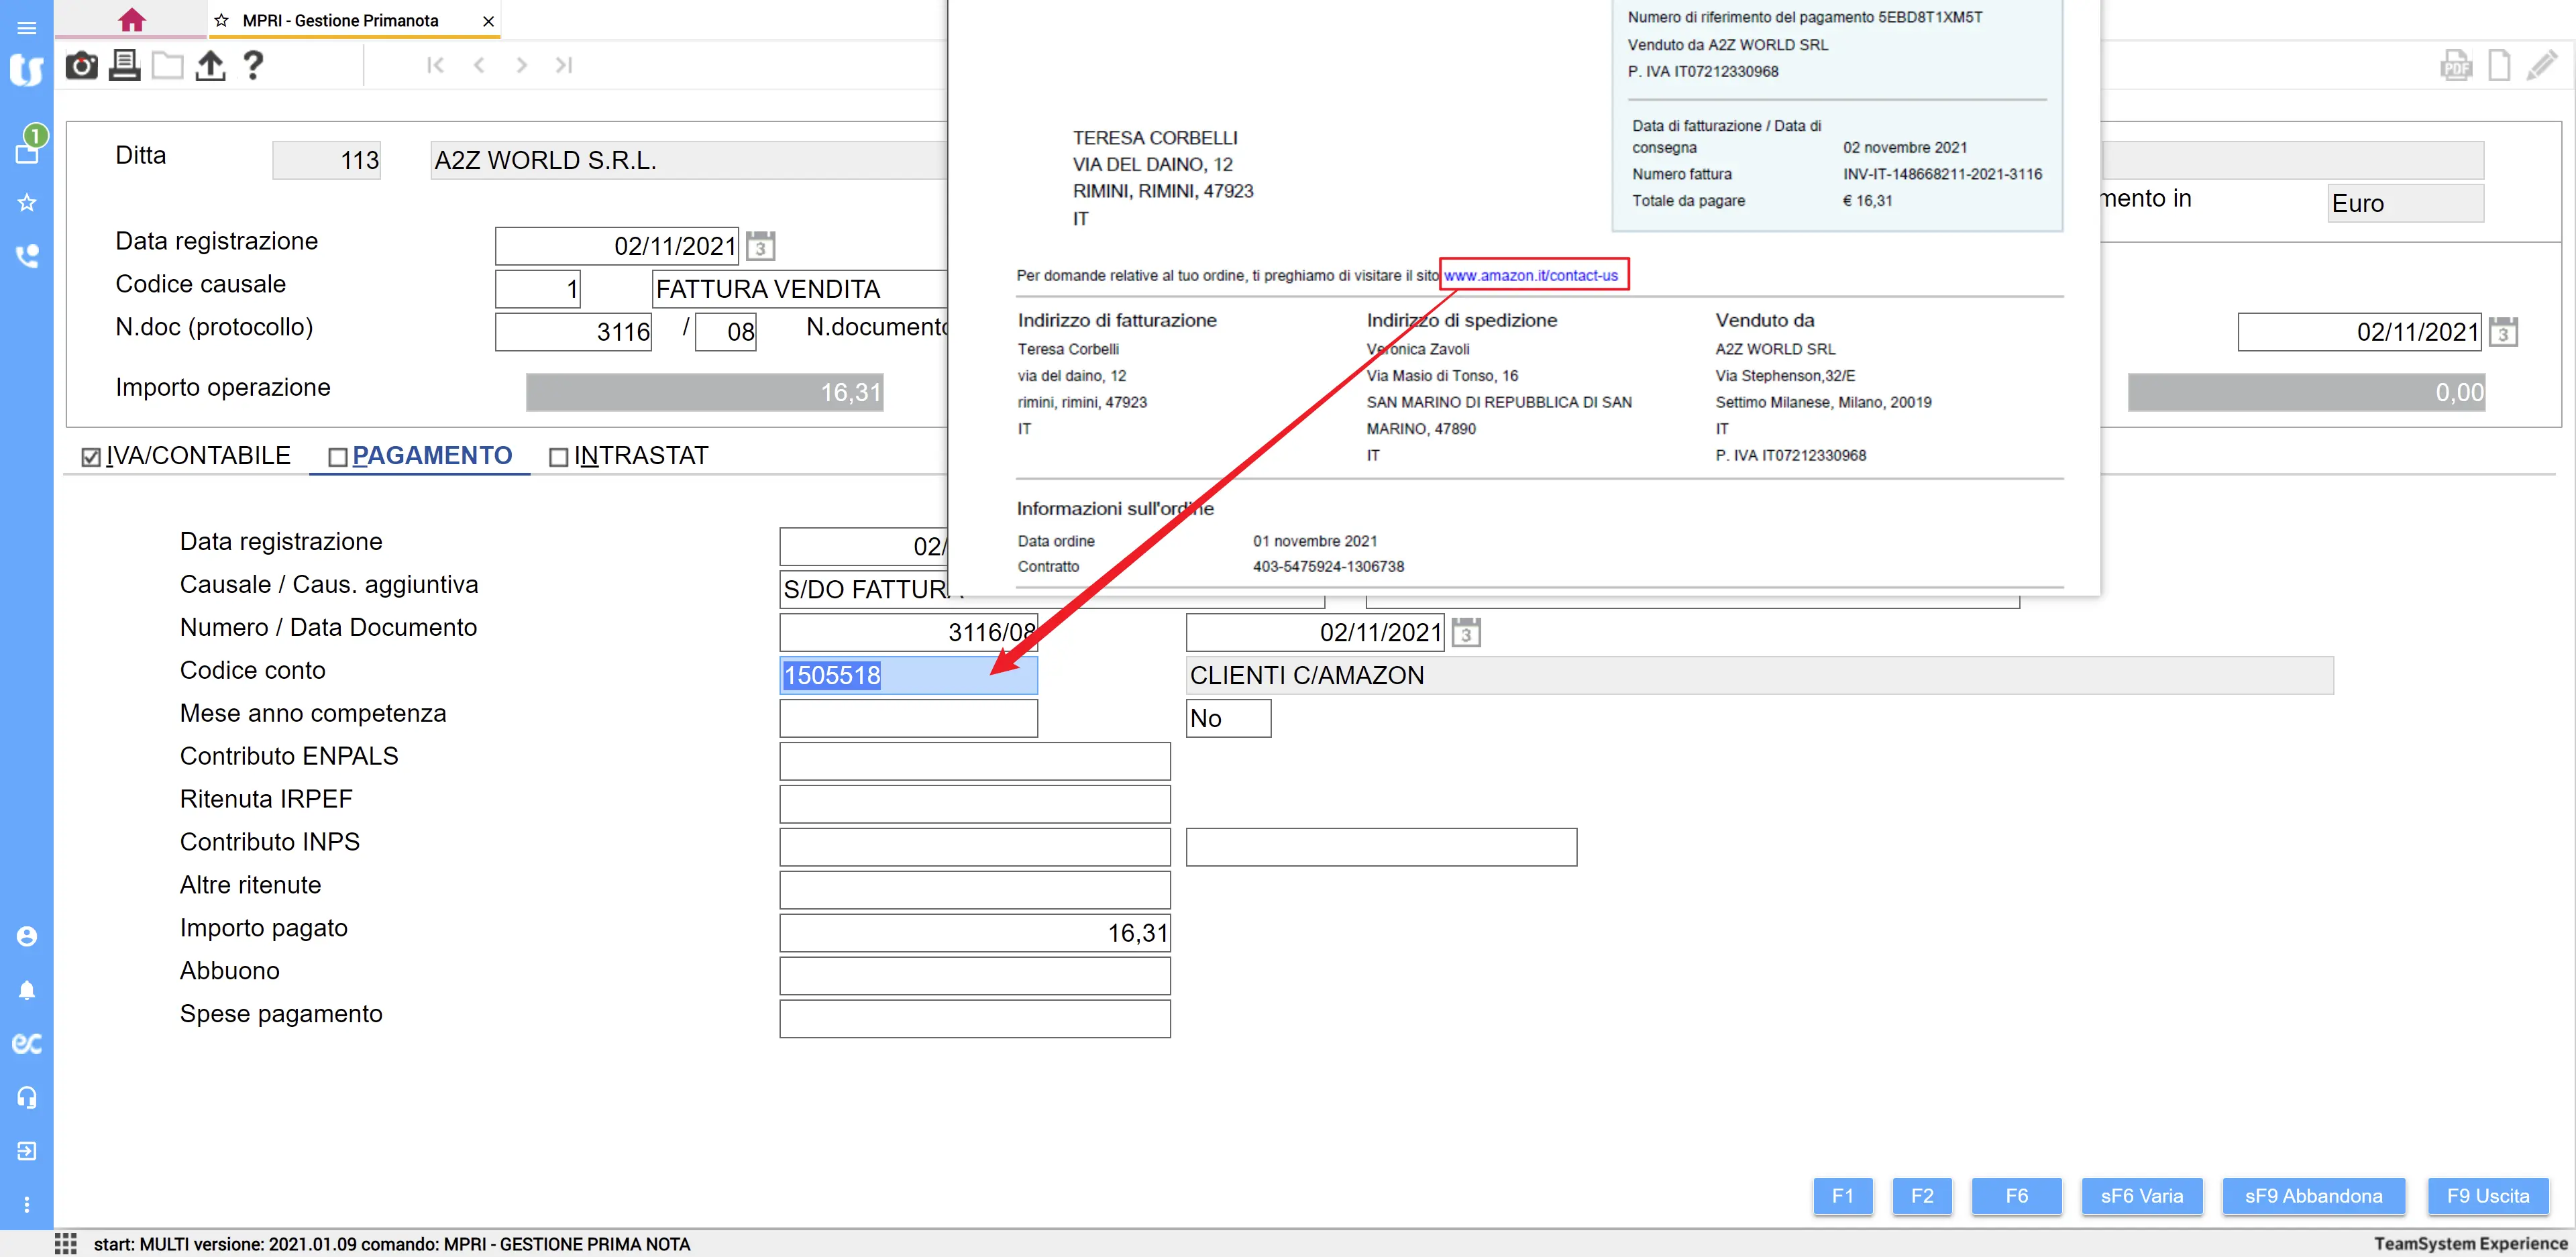The height and width of the screenshot is (1257, 2576).
Task: Click the camera screenshot icon in toolbar
Action: (x=81, y=66)
